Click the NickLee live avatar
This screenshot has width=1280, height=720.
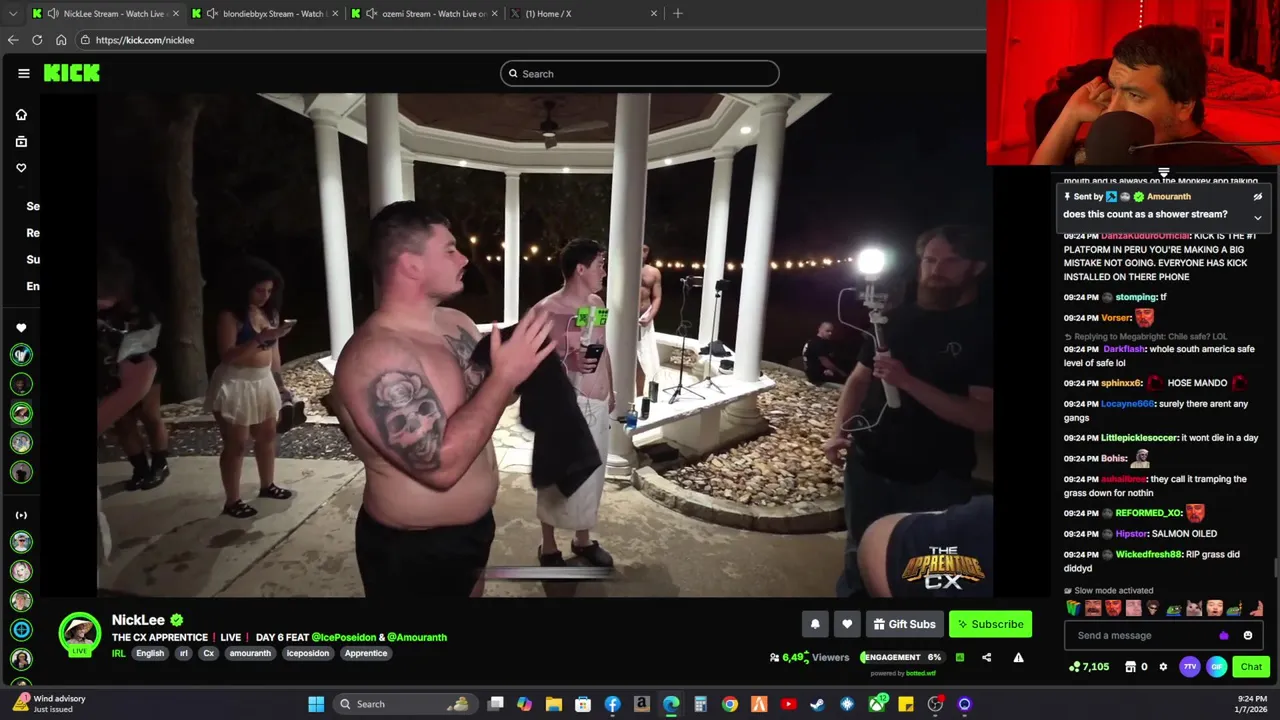79,633
